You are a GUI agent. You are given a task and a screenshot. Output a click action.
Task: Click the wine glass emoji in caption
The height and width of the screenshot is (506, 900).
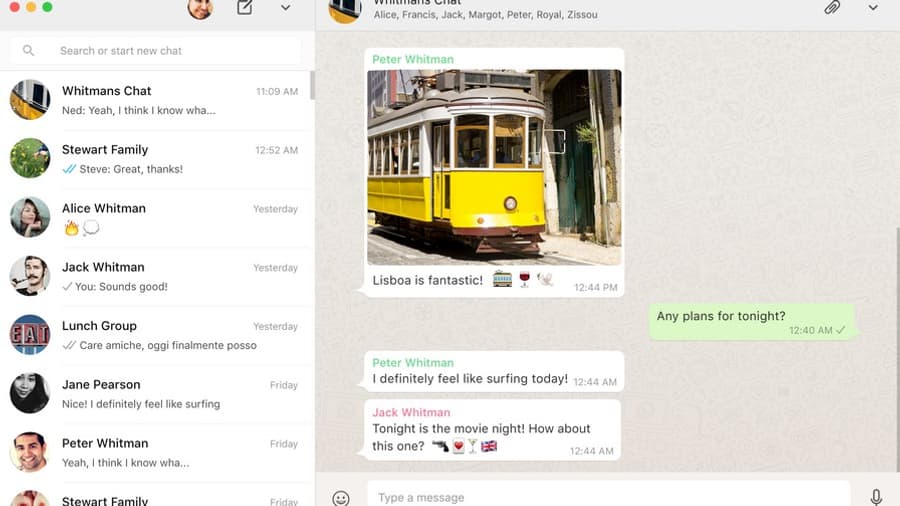coord(524,279)
